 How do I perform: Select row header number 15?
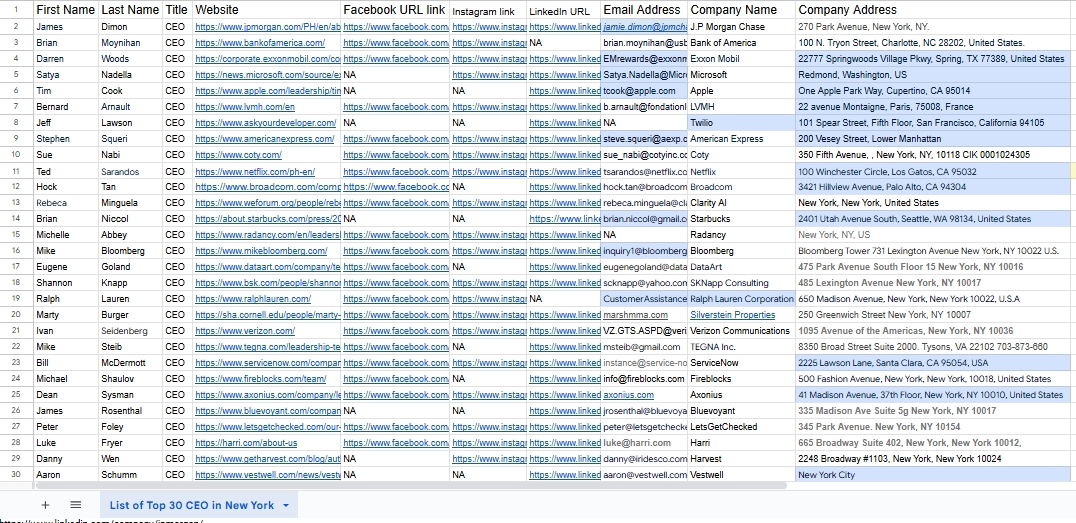click(x=16, y=235)
